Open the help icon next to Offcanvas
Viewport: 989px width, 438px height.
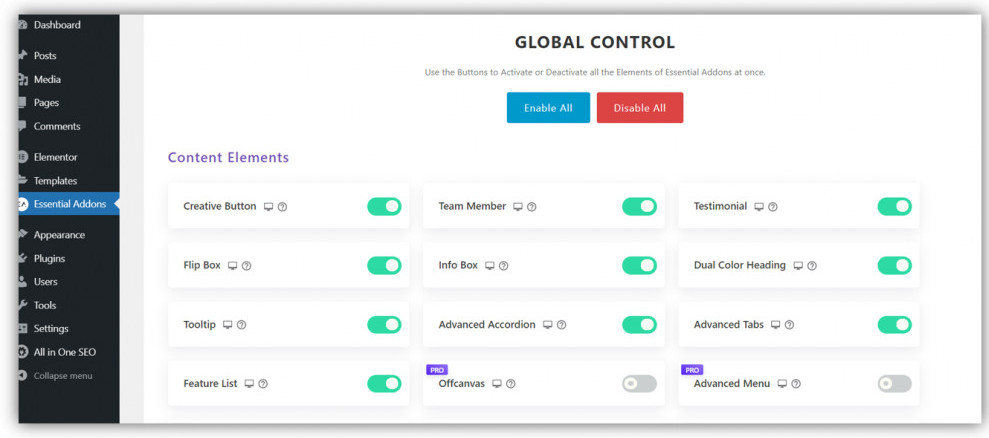coord(511,384)
